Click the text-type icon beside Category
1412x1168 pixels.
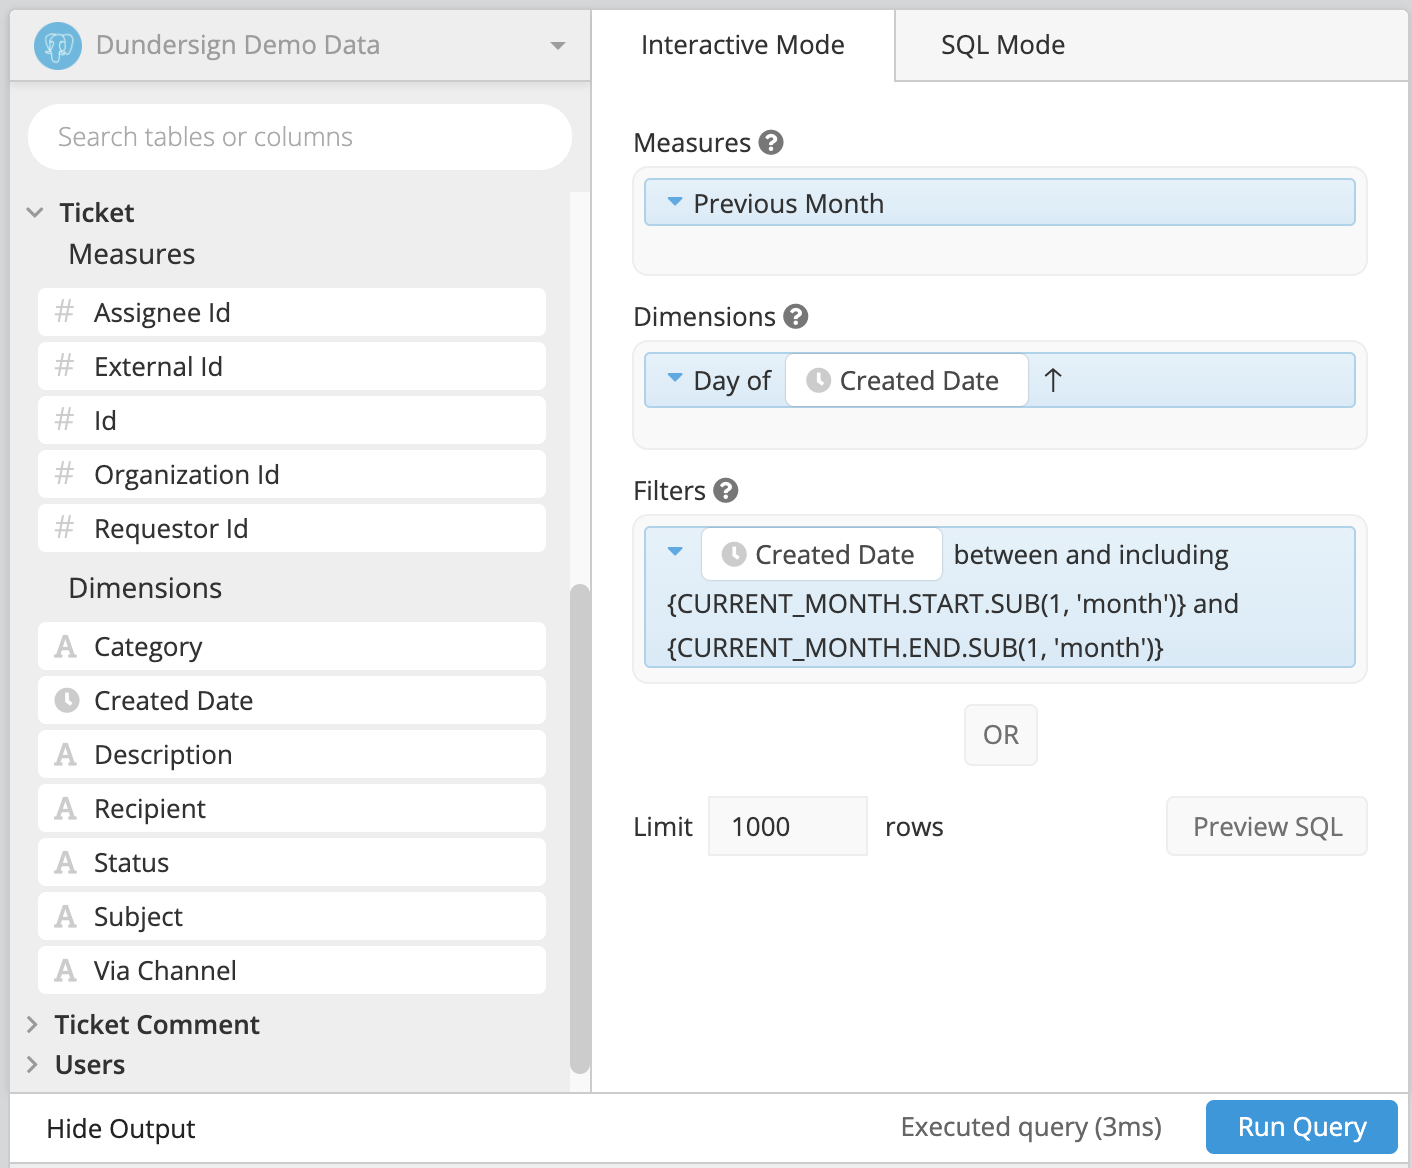66,647
